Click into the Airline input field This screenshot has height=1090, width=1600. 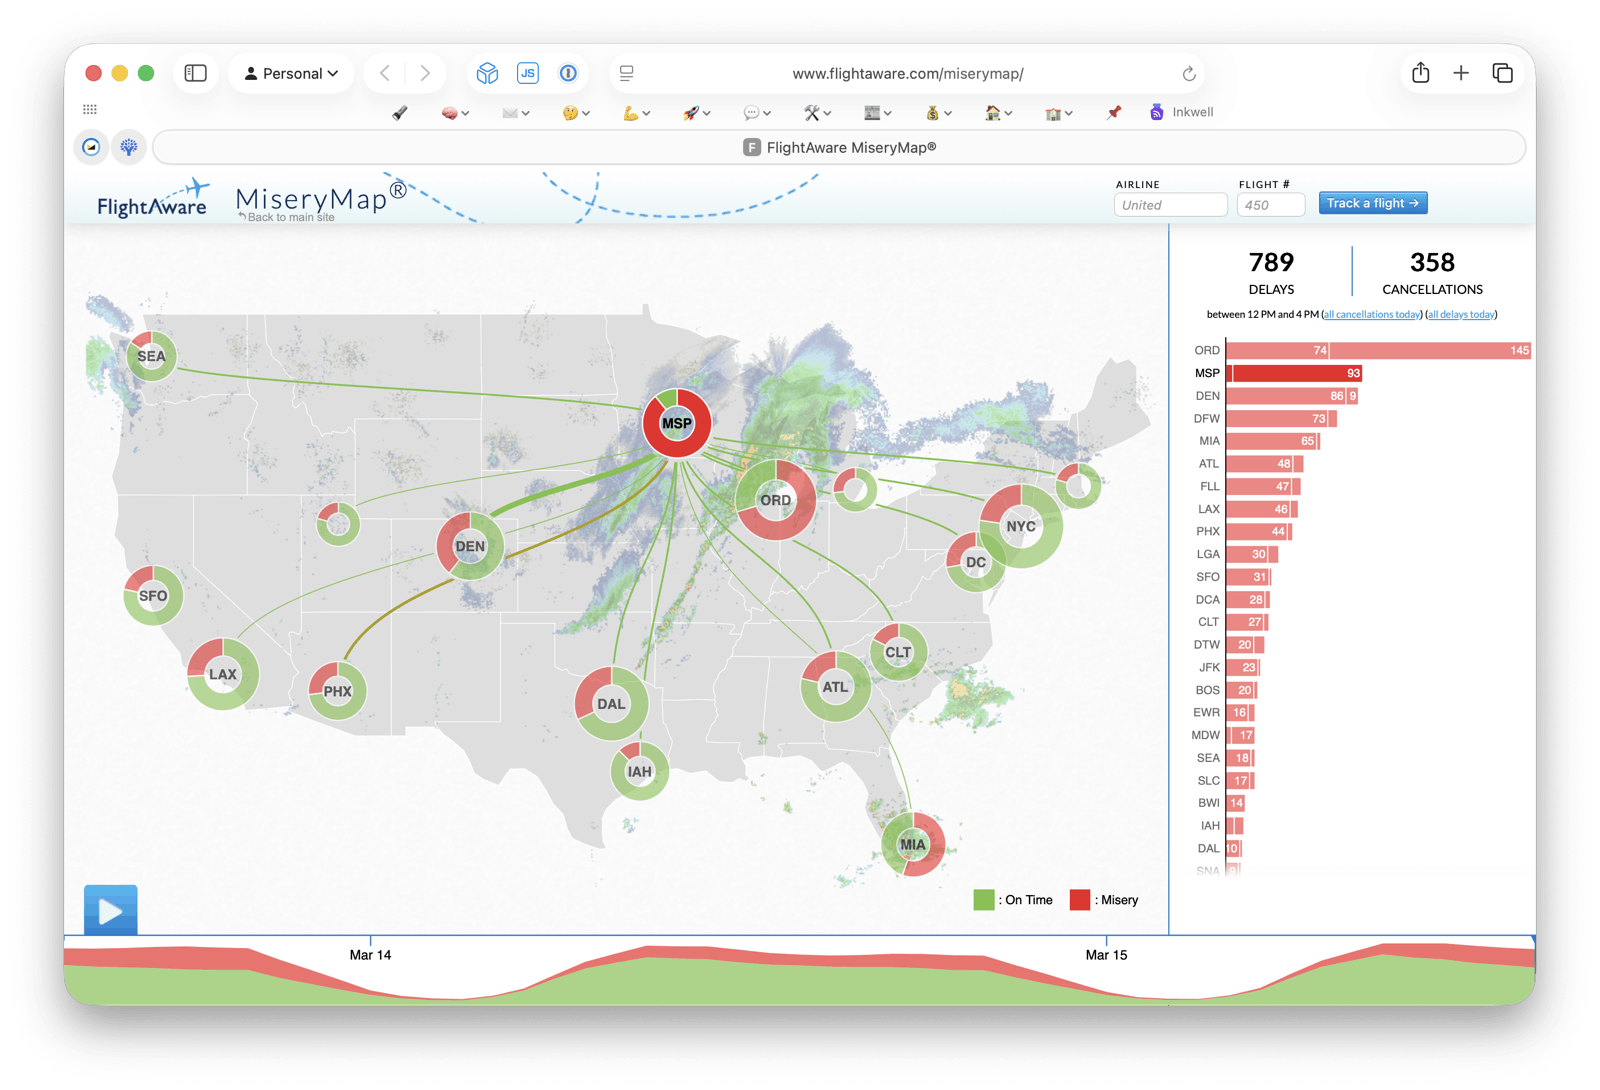(1170, 205)
